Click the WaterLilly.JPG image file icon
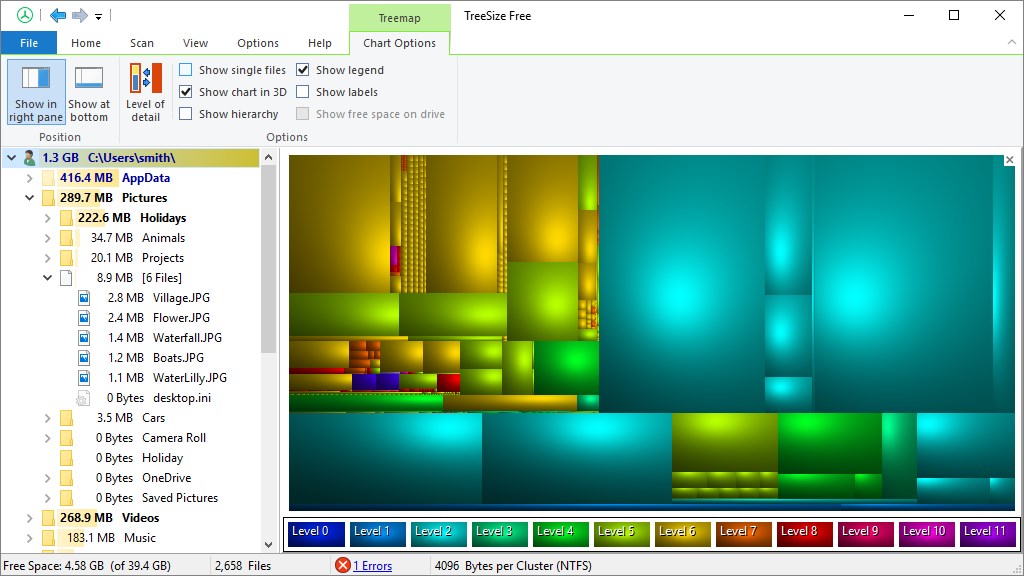Viewport: 1024px width, 576px height. pyautogui.click(x=84, y=378)
